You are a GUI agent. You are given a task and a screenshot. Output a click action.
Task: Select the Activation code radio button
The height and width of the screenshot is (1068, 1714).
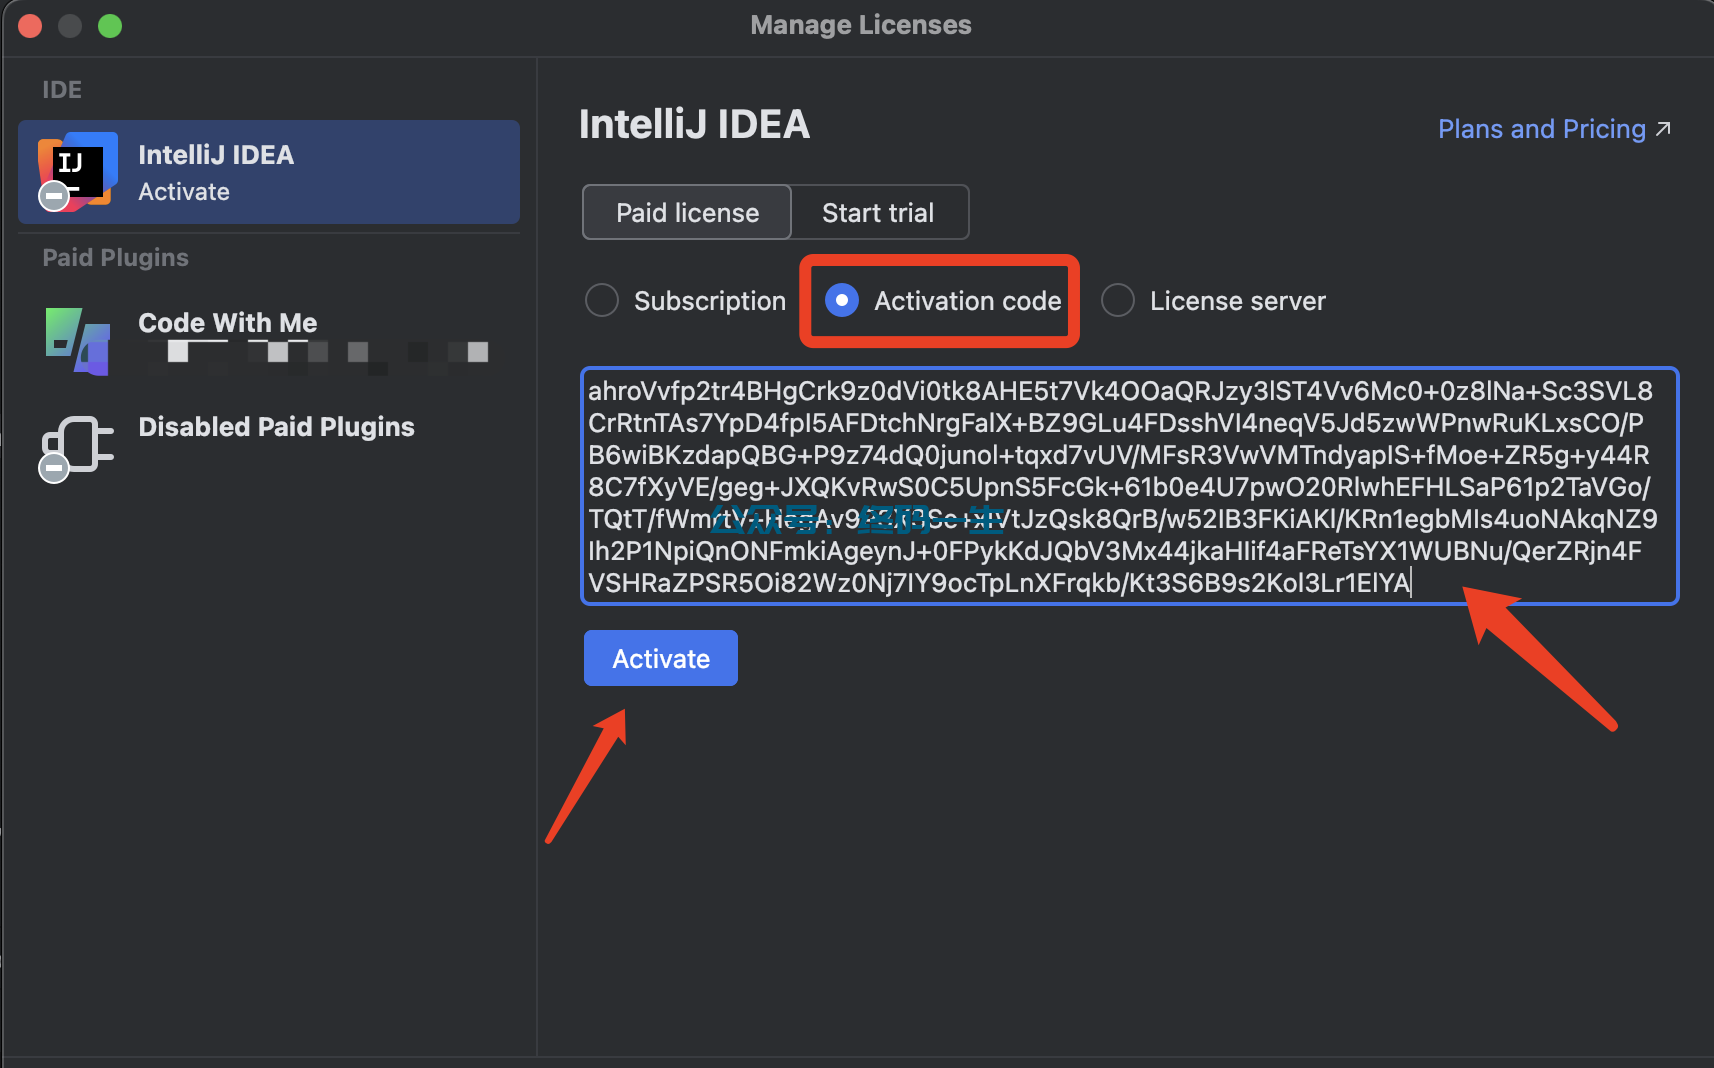point(842,300)
